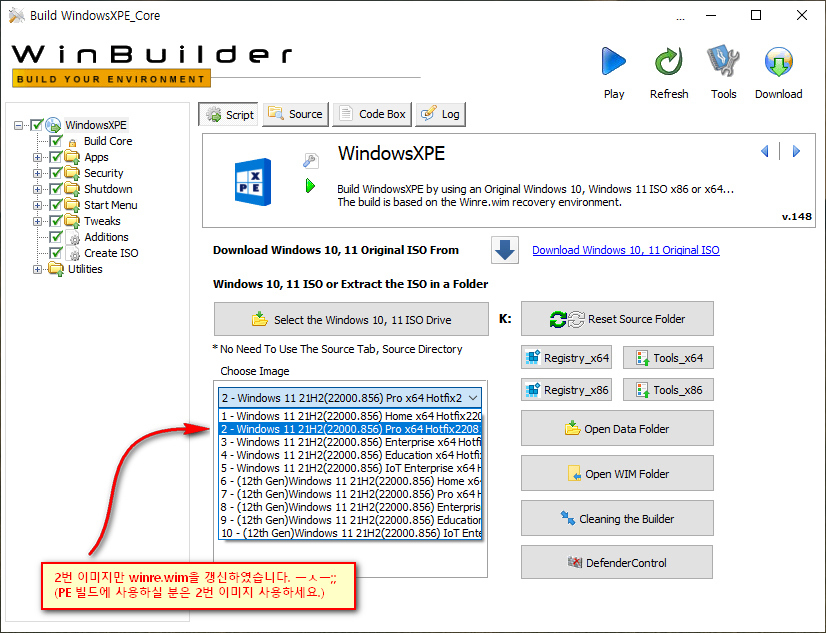
Task: Click the Tools_x86 button
Action: pyautogui.click(x=668, y=390)
